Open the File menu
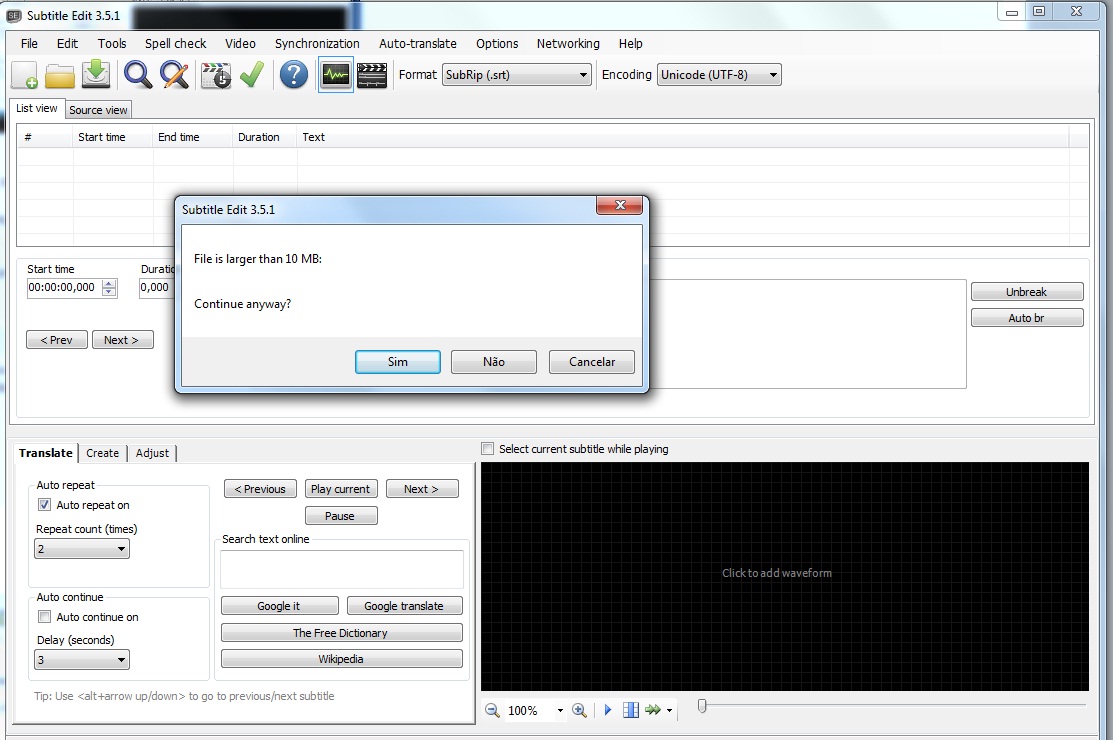Viewport: 1113px width, 740px height. coord(29,43)
